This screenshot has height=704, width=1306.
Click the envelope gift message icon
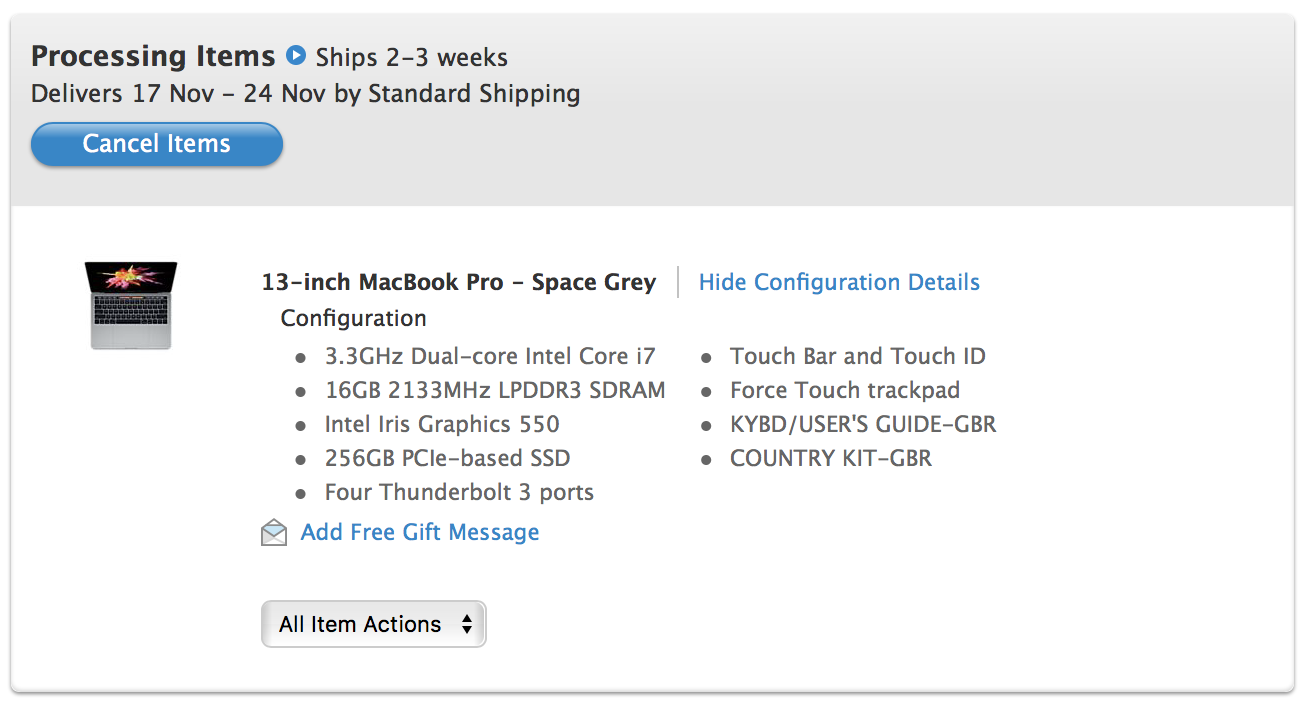point(274,533)
